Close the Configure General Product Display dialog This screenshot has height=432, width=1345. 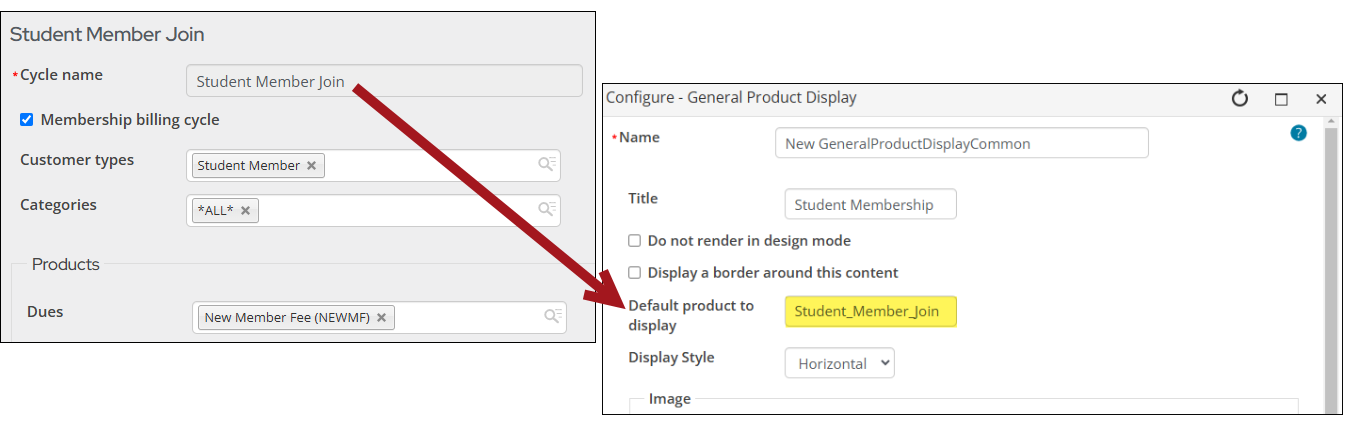coord(1321,99)
